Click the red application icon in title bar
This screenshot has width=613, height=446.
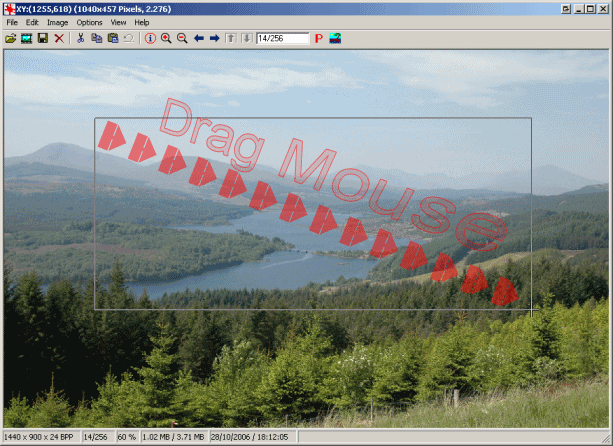tap(9, 9)
